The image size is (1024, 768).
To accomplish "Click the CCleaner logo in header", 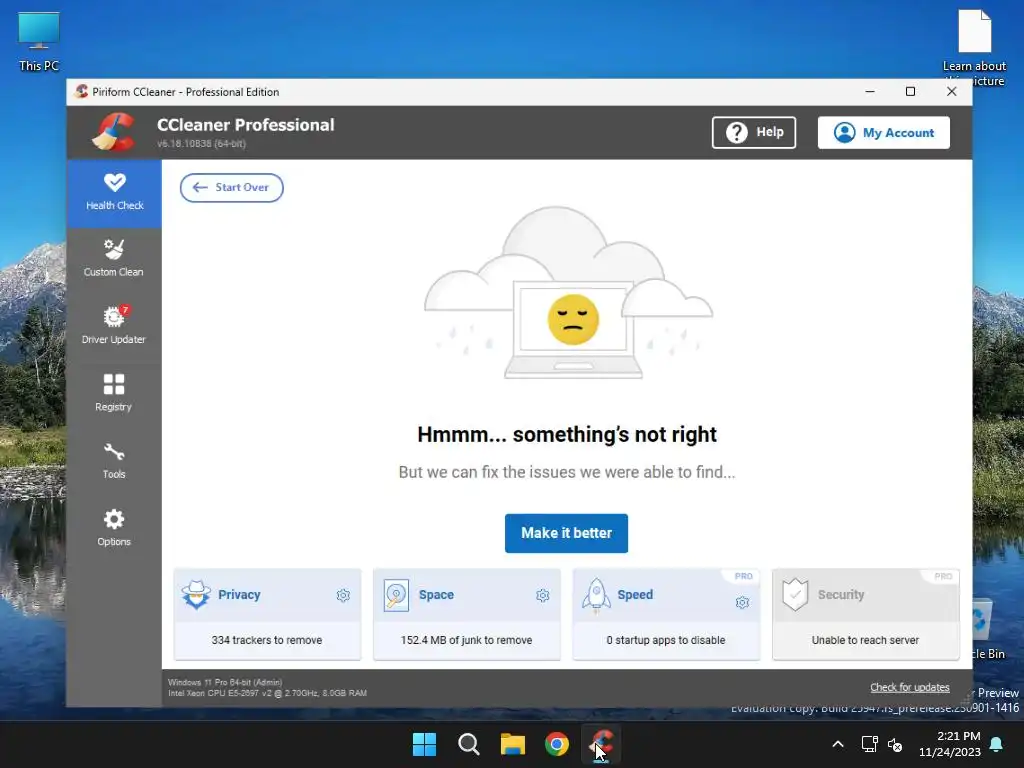I will tap(114, 132).
